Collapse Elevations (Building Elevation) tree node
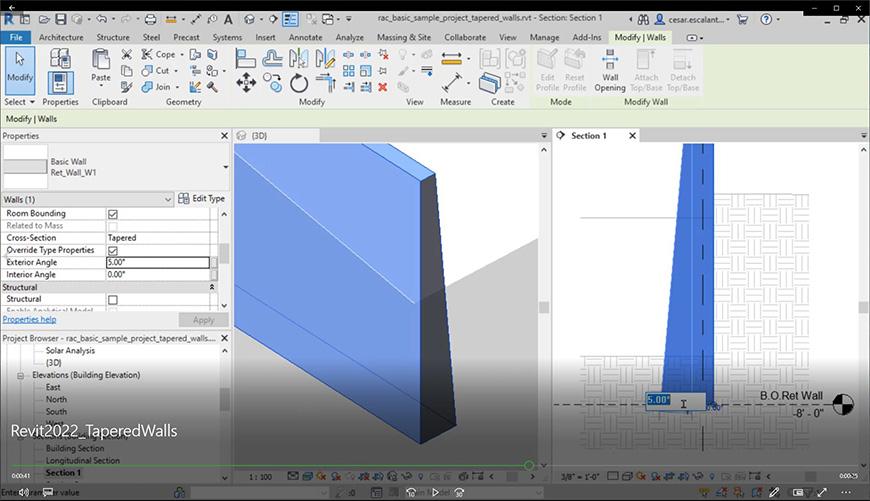The width and height of the screenshot is (870, 501). [21, 376]
